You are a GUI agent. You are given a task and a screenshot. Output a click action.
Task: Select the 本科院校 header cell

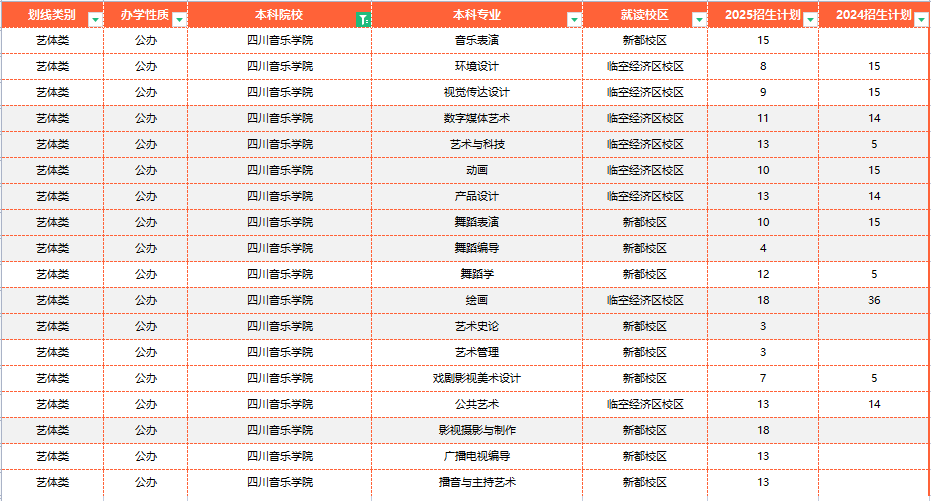tap(280, 15)
